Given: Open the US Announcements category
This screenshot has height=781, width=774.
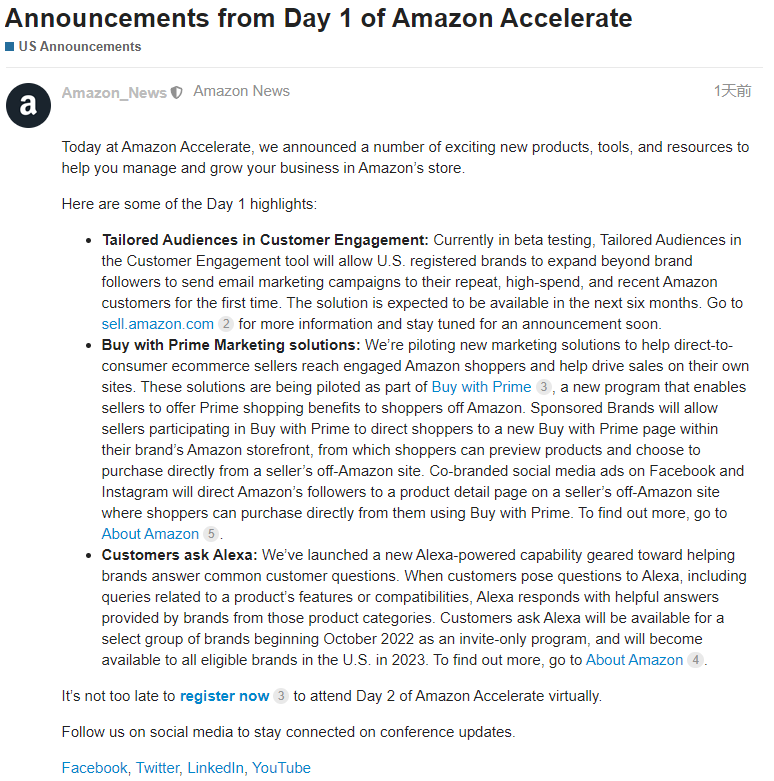Looking at the screenshot, I should point(80,47).
